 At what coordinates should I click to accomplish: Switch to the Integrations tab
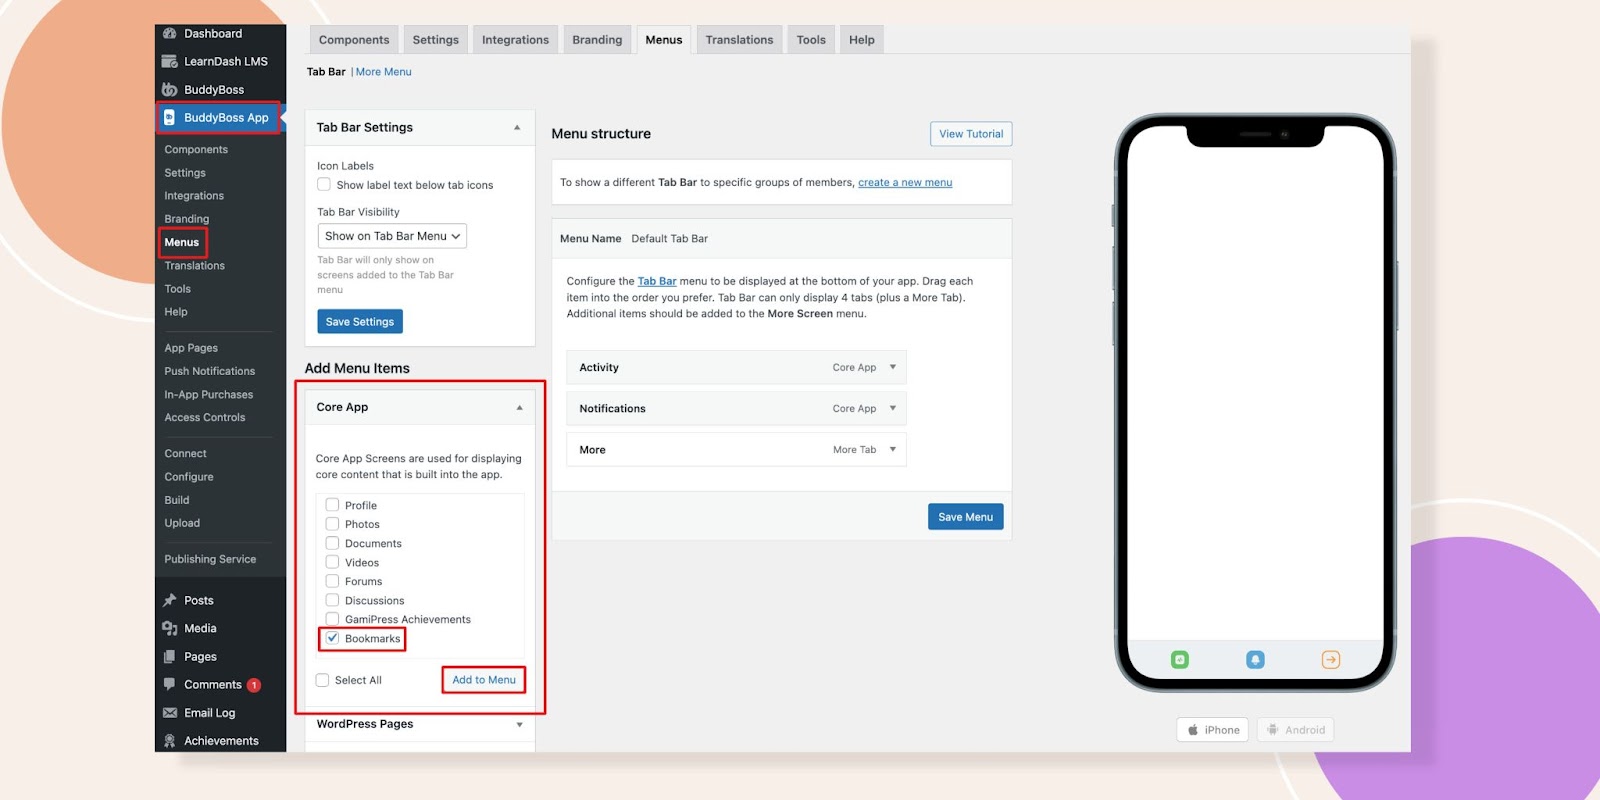coord(515,40)
